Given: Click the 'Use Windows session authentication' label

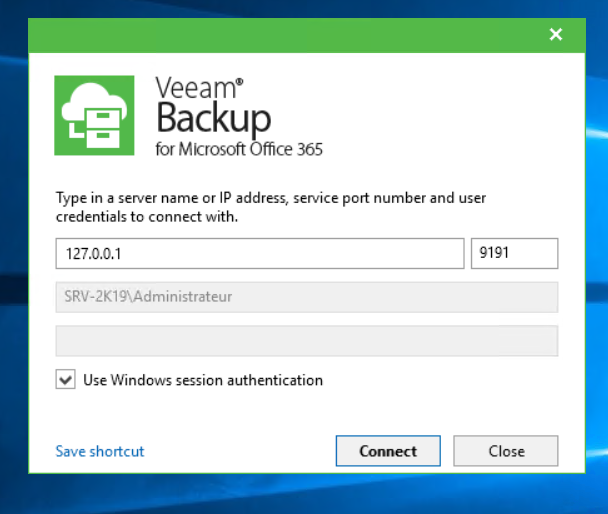Looking at the screenshot, I should coord(203,380).
